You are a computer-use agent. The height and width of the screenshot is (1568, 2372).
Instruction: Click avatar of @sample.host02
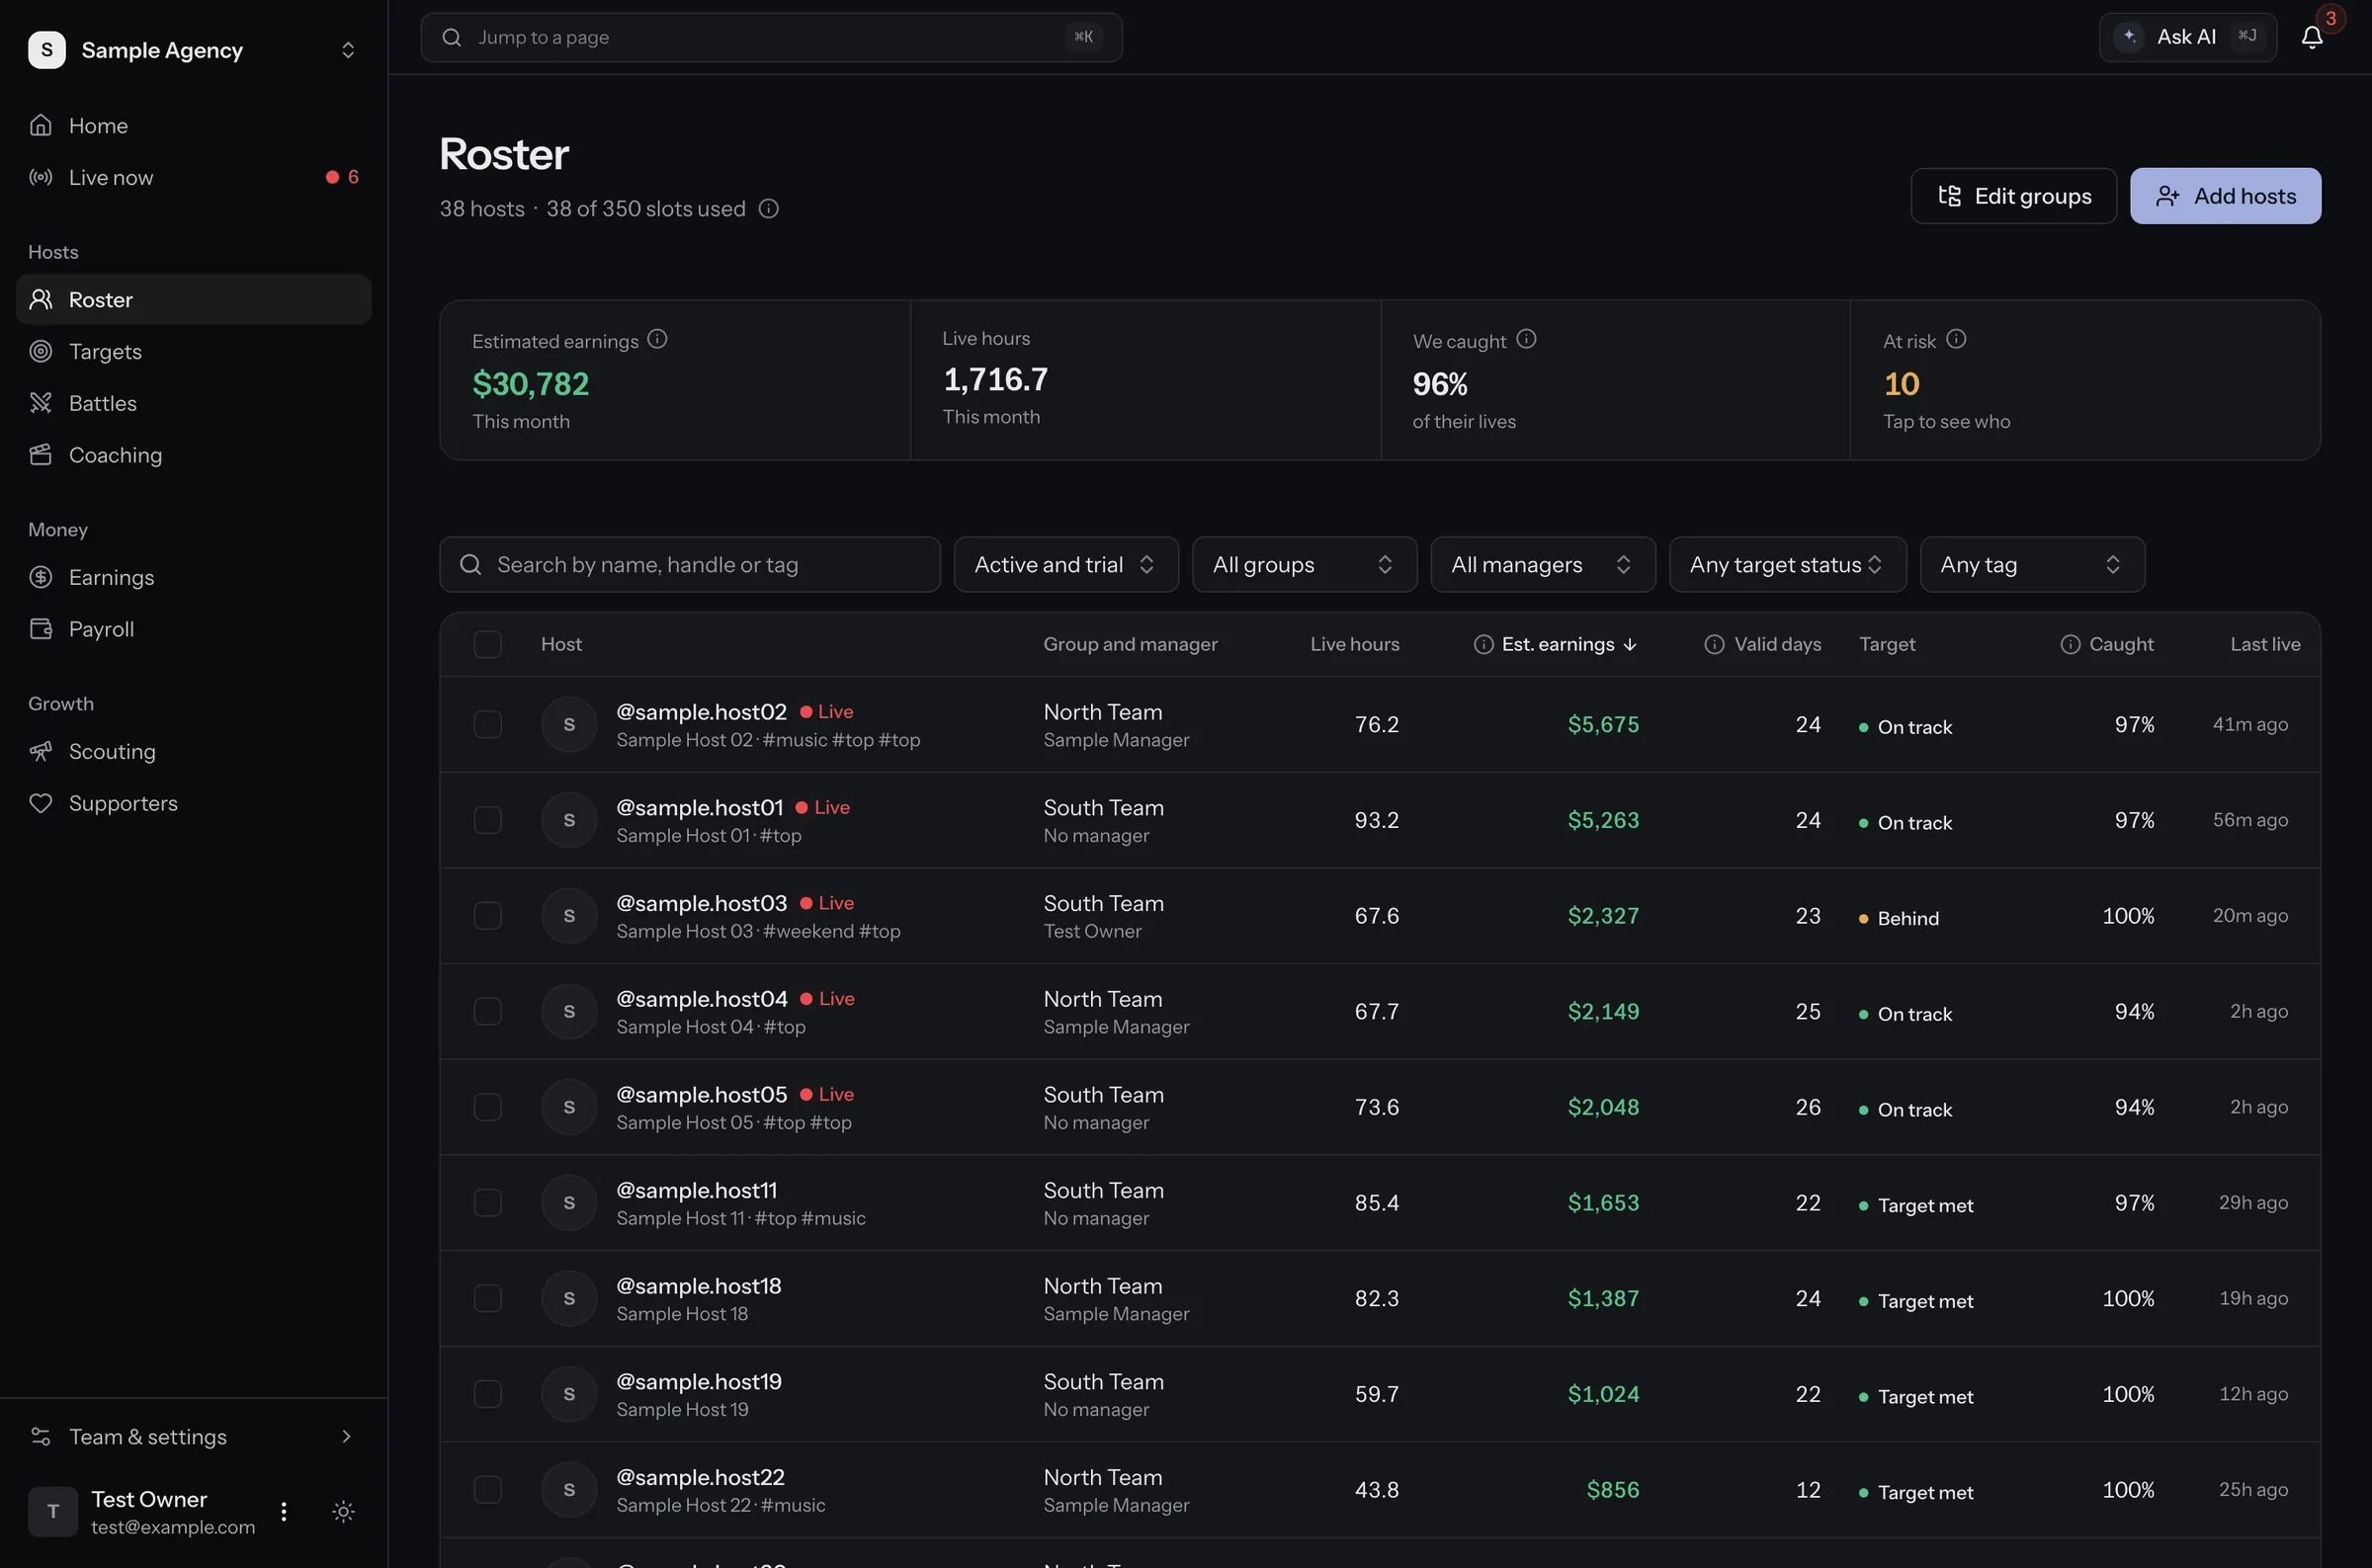click(x=569, y=724)
